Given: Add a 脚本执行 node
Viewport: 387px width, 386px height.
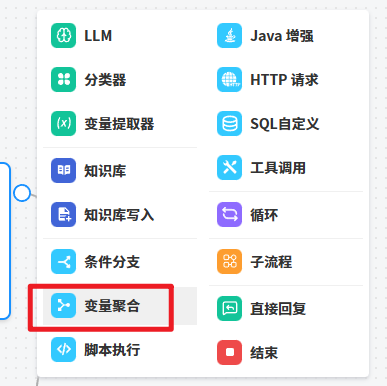Looking at the screenshot, I should coord(120,350).
